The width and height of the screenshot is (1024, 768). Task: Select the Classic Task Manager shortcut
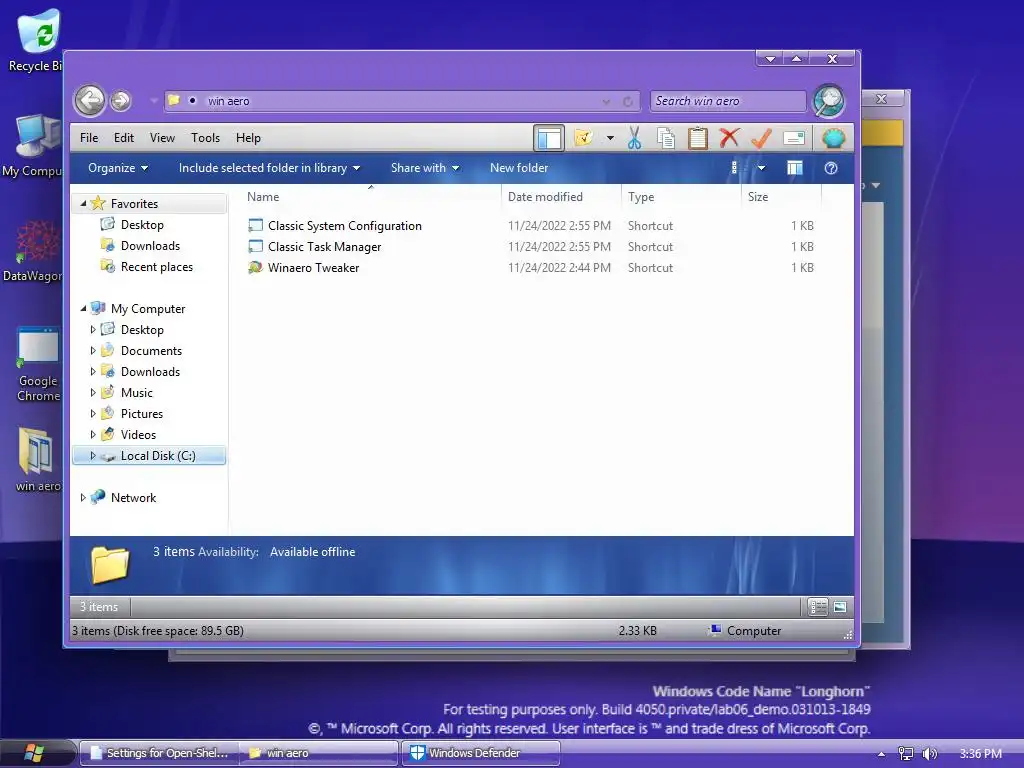pos(325,246)
